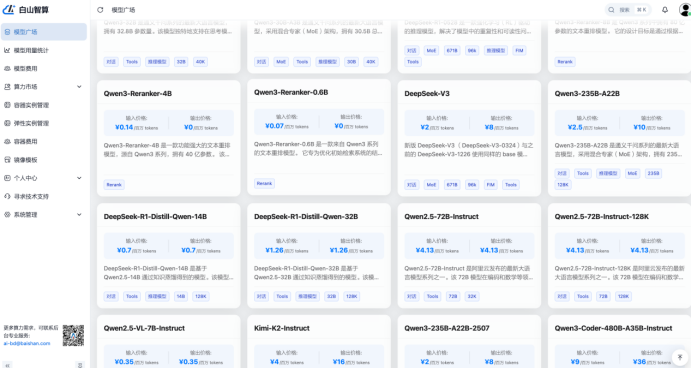Click the 镜像模板 sidebar icon
Viewport: 691px width, 368px height.
pos(7,160)
